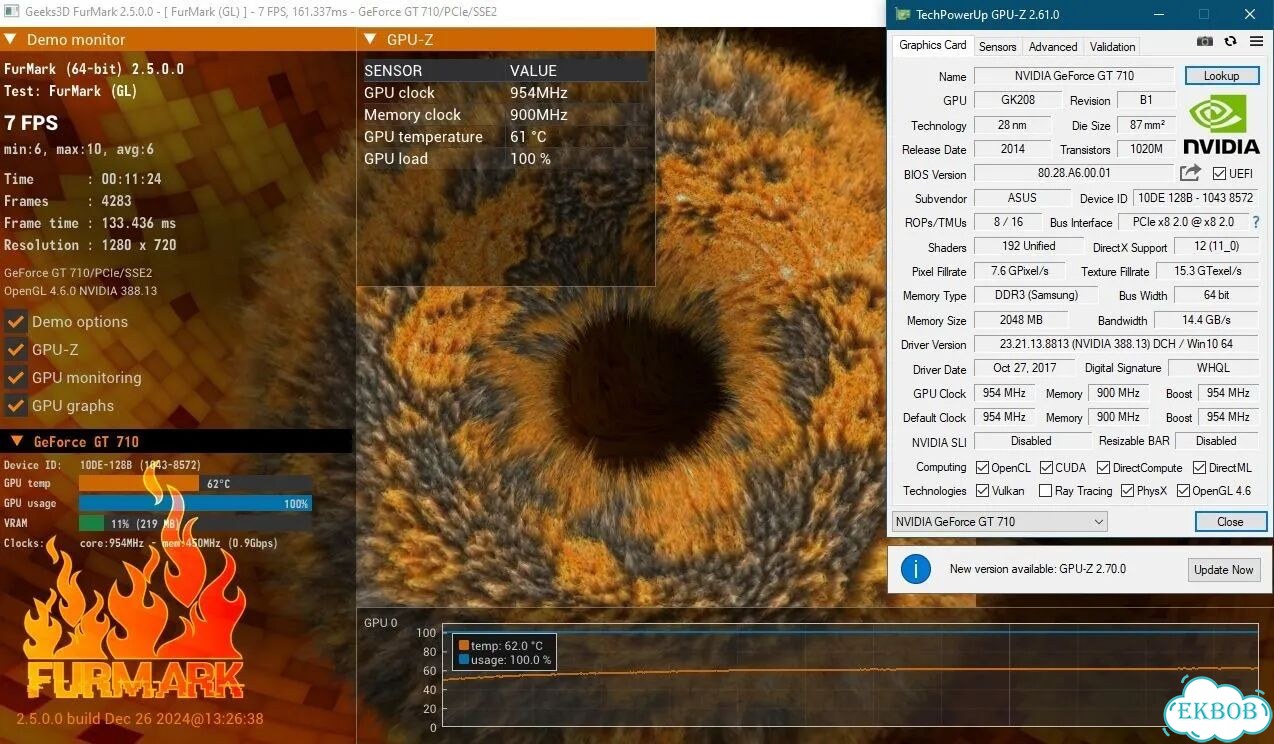Toggle FurMark GPU graphs checkmark
This screenshot has height=744, width=1274.
pyautogui.click(x=15, y=406)
